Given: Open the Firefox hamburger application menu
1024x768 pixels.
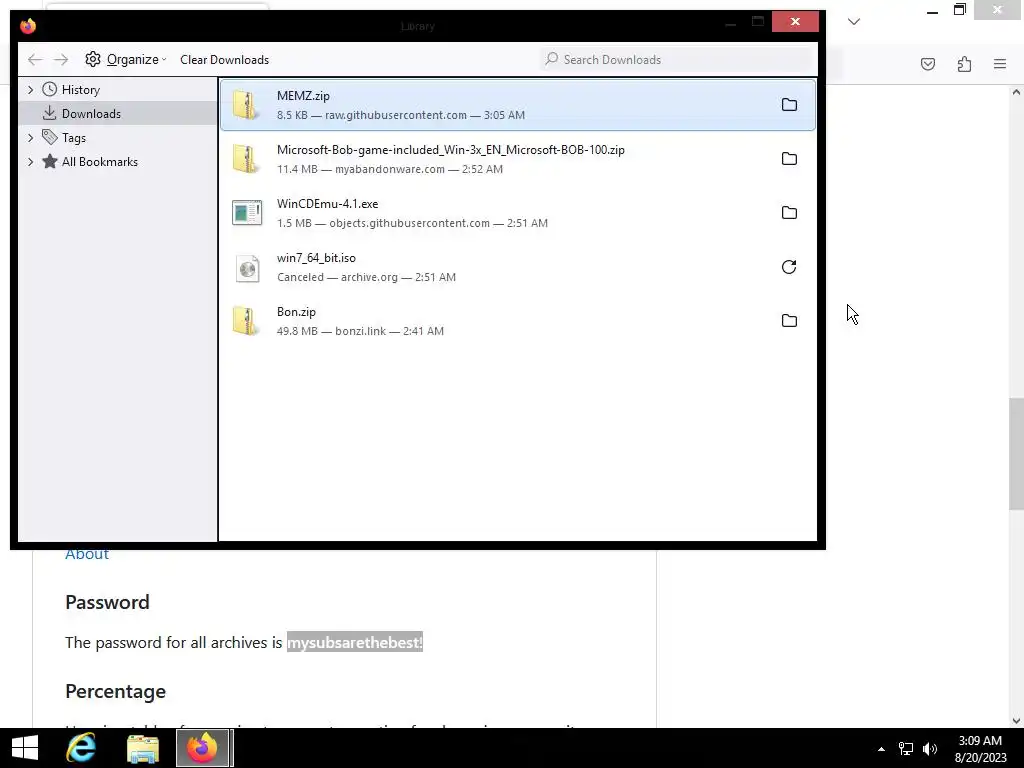Looking at the screenshot, I should click(x=1000, y=64).
